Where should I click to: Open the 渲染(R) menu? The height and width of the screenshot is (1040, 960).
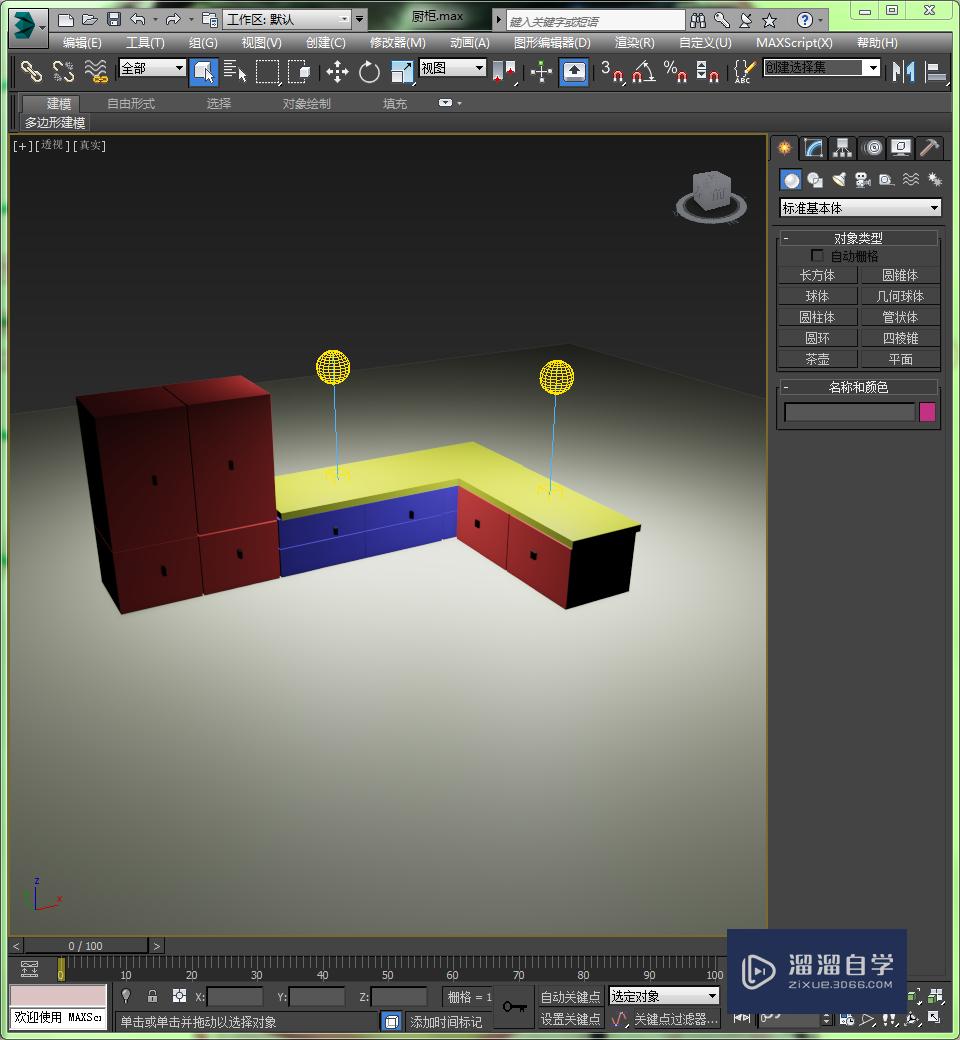pos(634,43)
